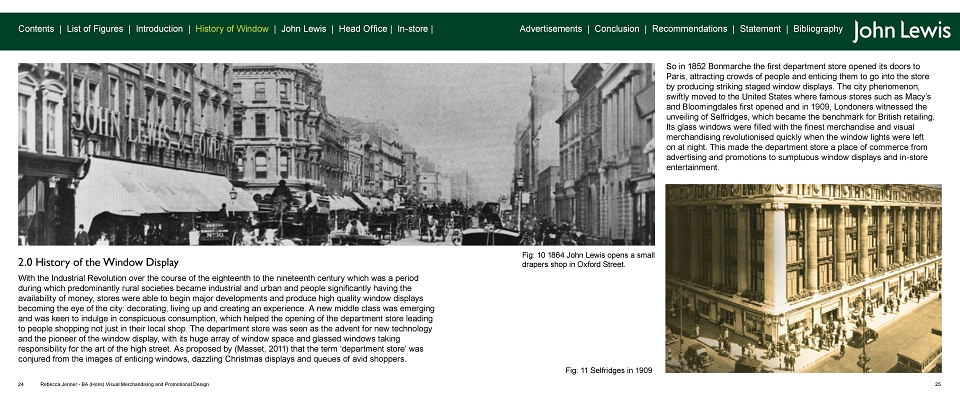
Task: Go to Advertisements section
Action: point(550,29)
